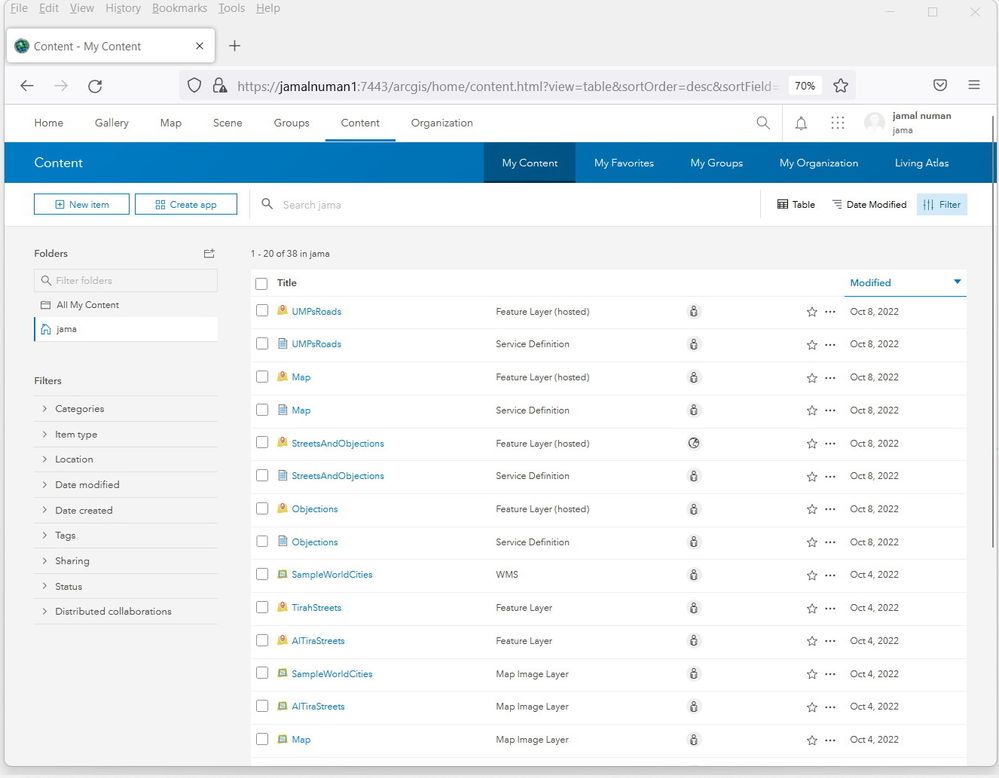999x778 pixels.
Task: Tick the checkbox for UMPsRoads Service Definition
Action: (x=262, y=343)
